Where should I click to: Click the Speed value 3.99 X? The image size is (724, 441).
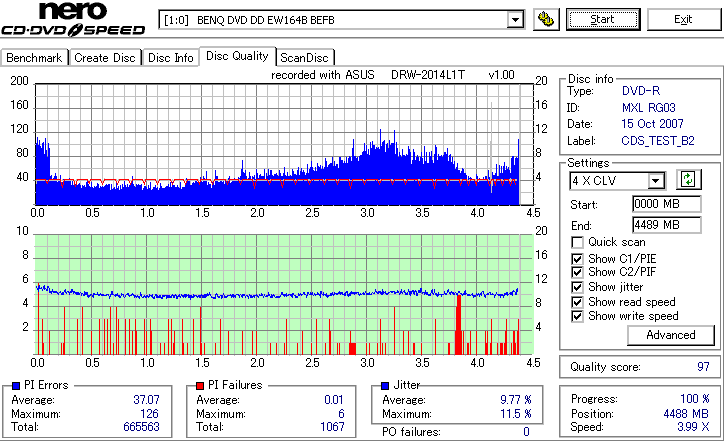[x=693, y=427]
